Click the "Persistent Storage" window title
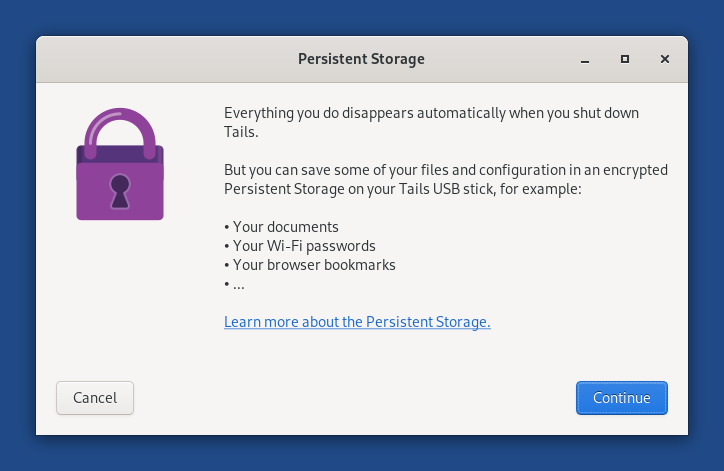724x471 pixels. click(361, 59)
